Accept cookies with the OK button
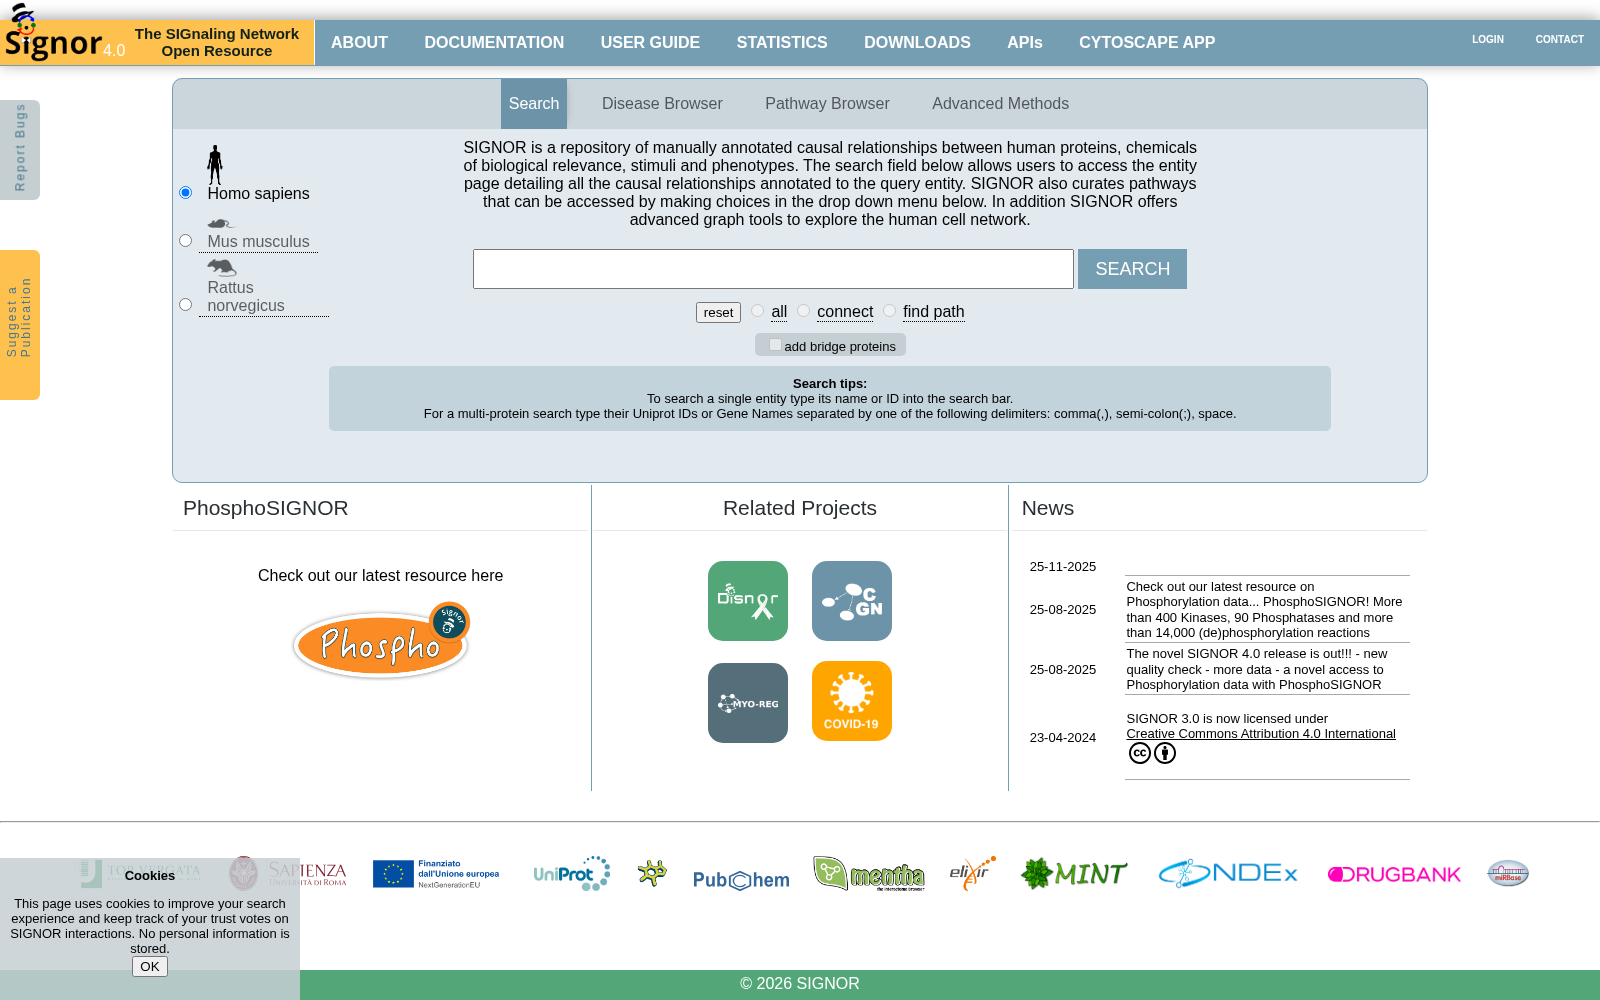Viewport: 1600px width, 1000px height. pos(150,966)
